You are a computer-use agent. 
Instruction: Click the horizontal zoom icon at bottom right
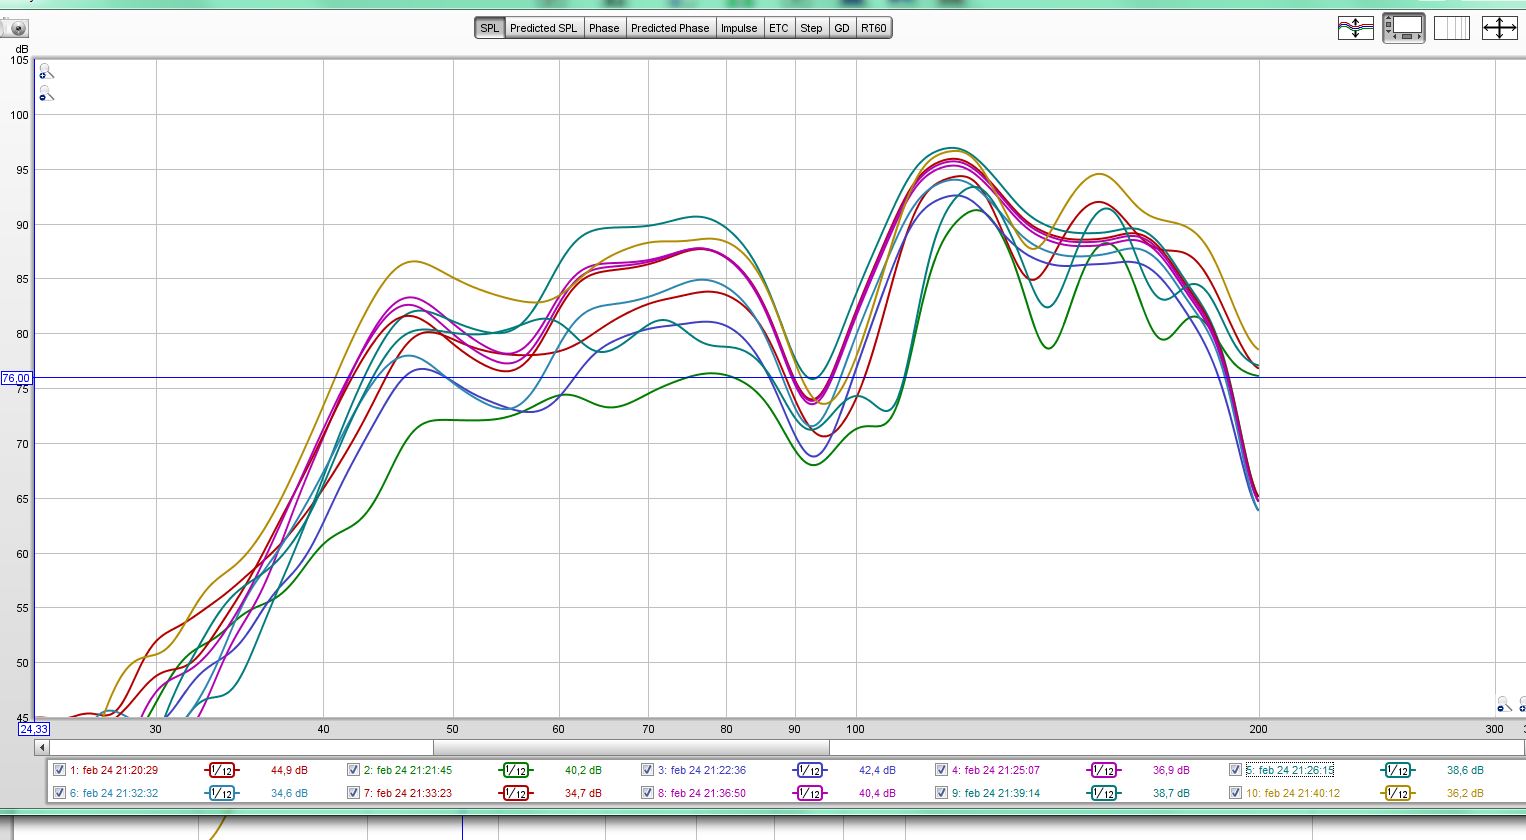(x=1503, y=705)
